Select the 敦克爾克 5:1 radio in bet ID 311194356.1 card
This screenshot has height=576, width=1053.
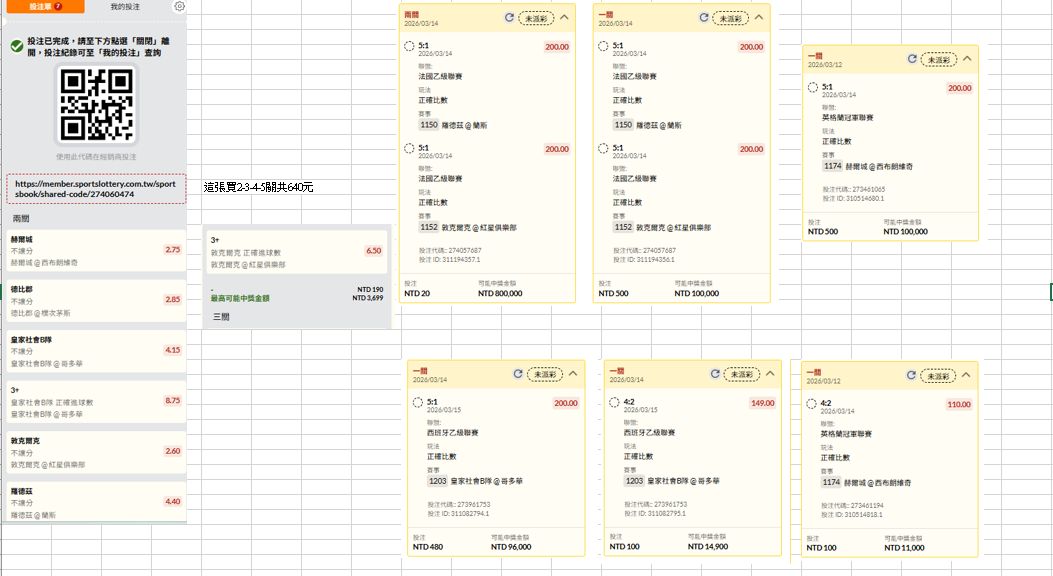tap(603, 148)
